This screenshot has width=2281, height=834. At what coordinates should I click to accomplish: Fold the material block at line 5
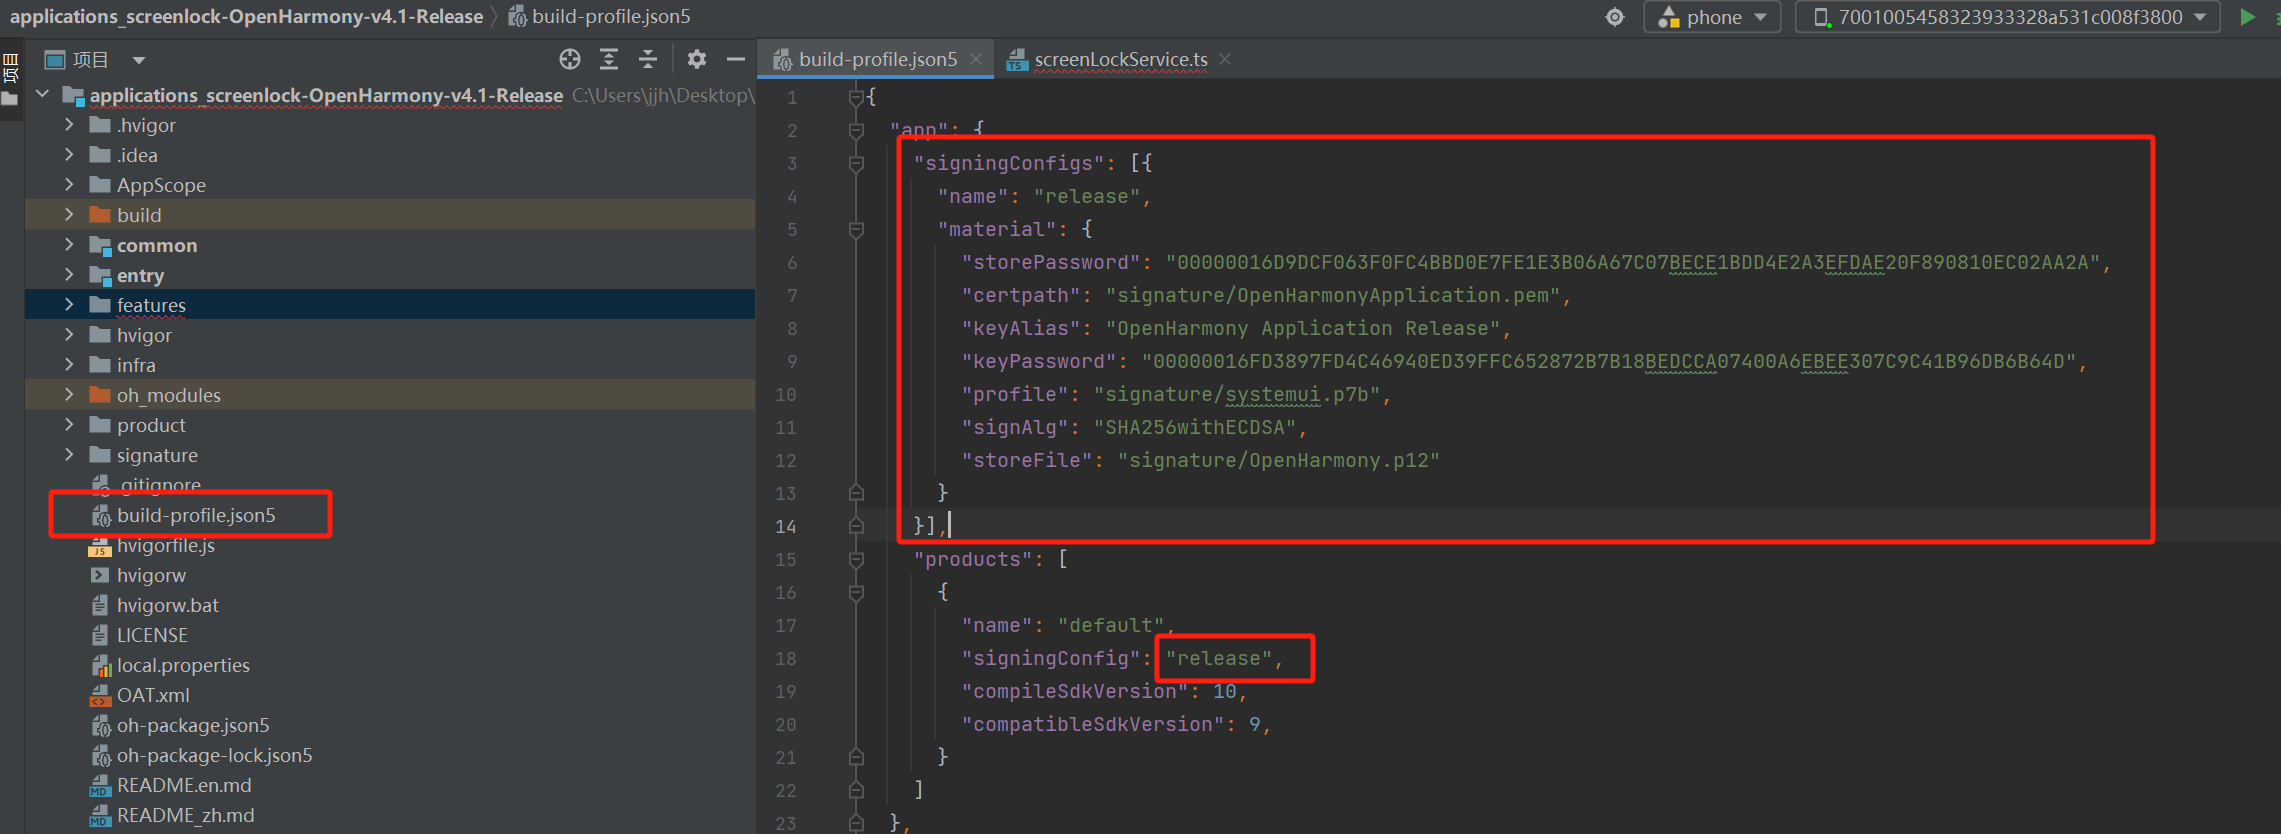856,229
